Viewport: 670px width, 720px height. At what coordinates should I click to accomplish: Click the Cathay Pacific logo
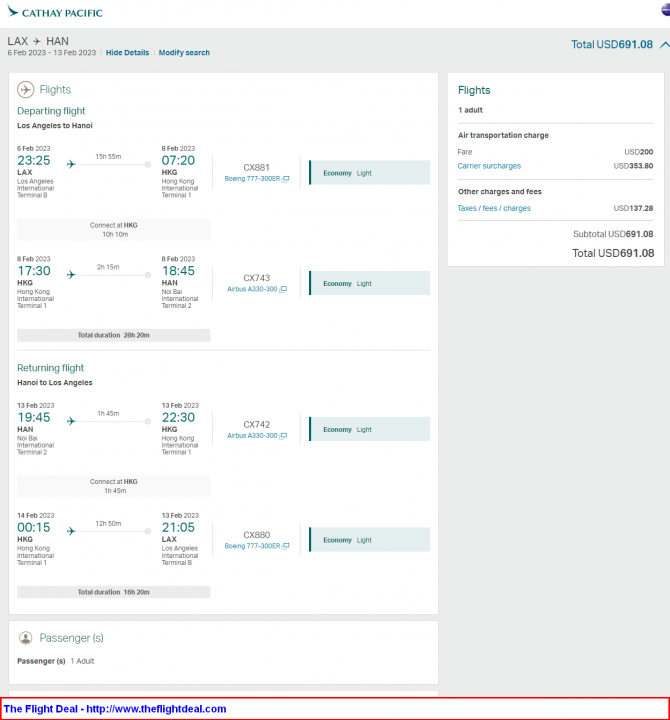coord(55,12)
